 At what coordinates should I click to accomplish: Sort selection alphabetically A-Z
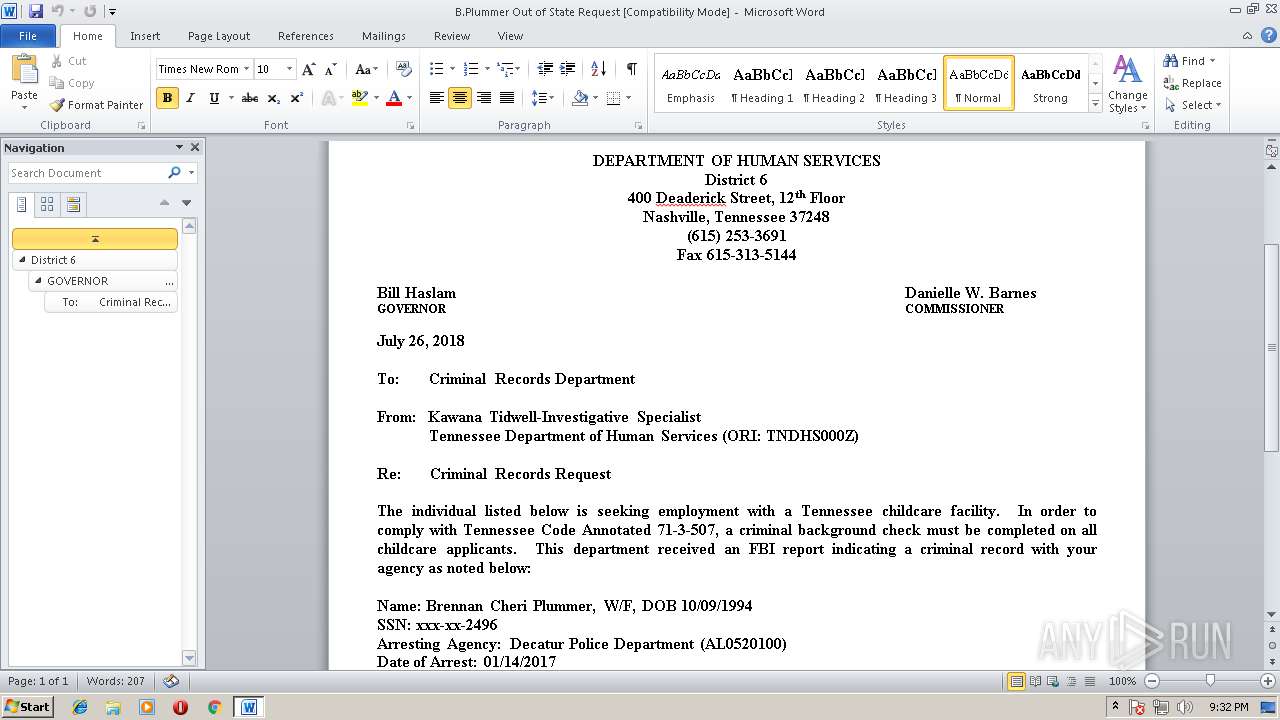click(x=599, y=69)
